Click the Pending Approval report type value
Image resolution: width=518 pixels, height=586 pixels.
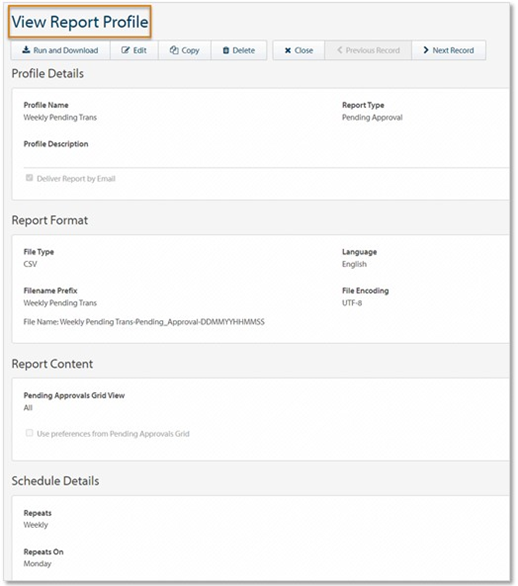(x=372, y=117)
